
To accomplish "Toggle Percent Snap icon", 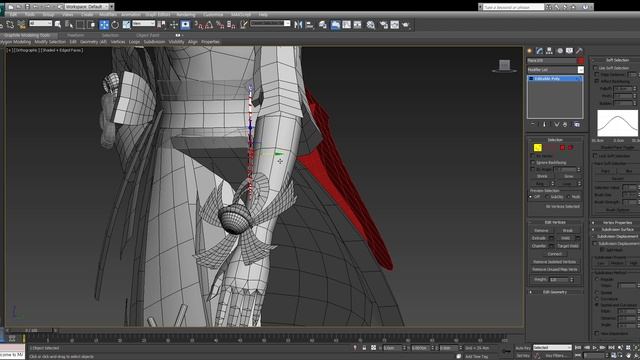I will click(220, 25).
